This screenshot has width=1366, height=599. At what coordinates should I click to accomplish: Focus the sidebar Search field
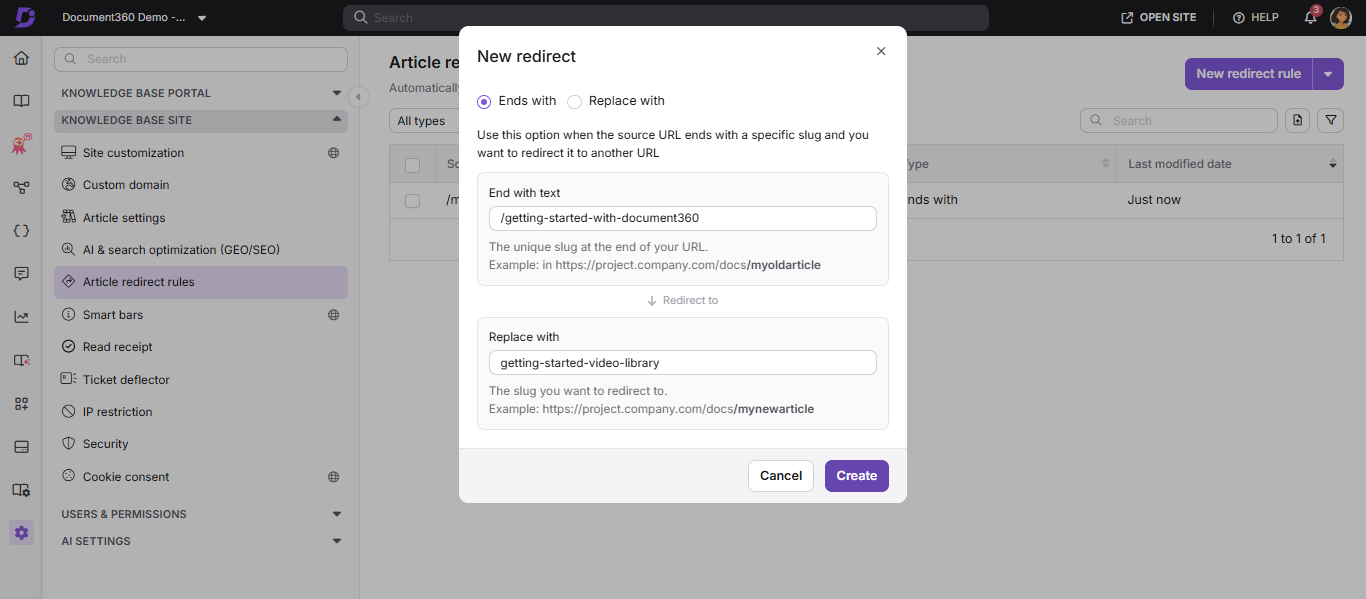coord(201,59)
